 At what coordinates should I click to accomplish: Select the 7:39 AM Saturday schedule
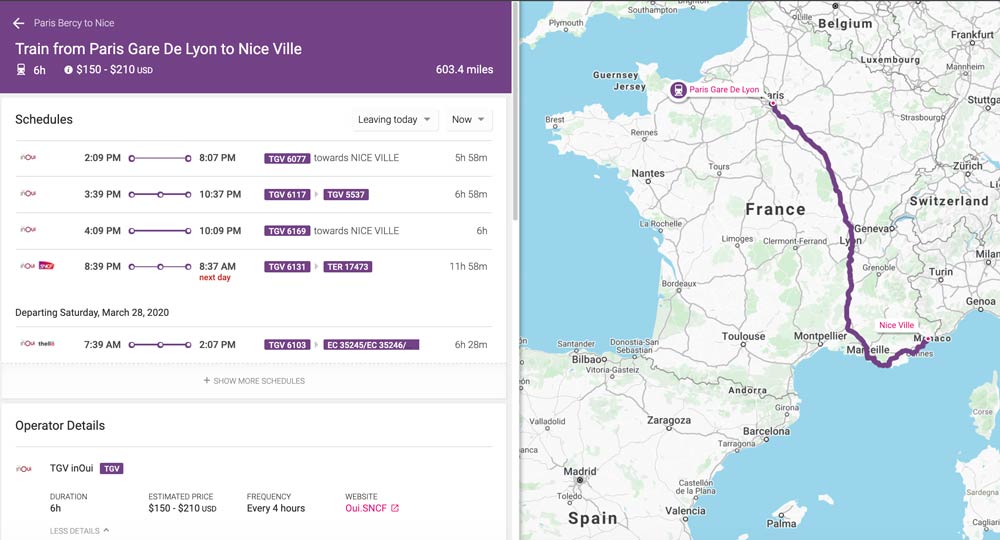coord(254,345)
